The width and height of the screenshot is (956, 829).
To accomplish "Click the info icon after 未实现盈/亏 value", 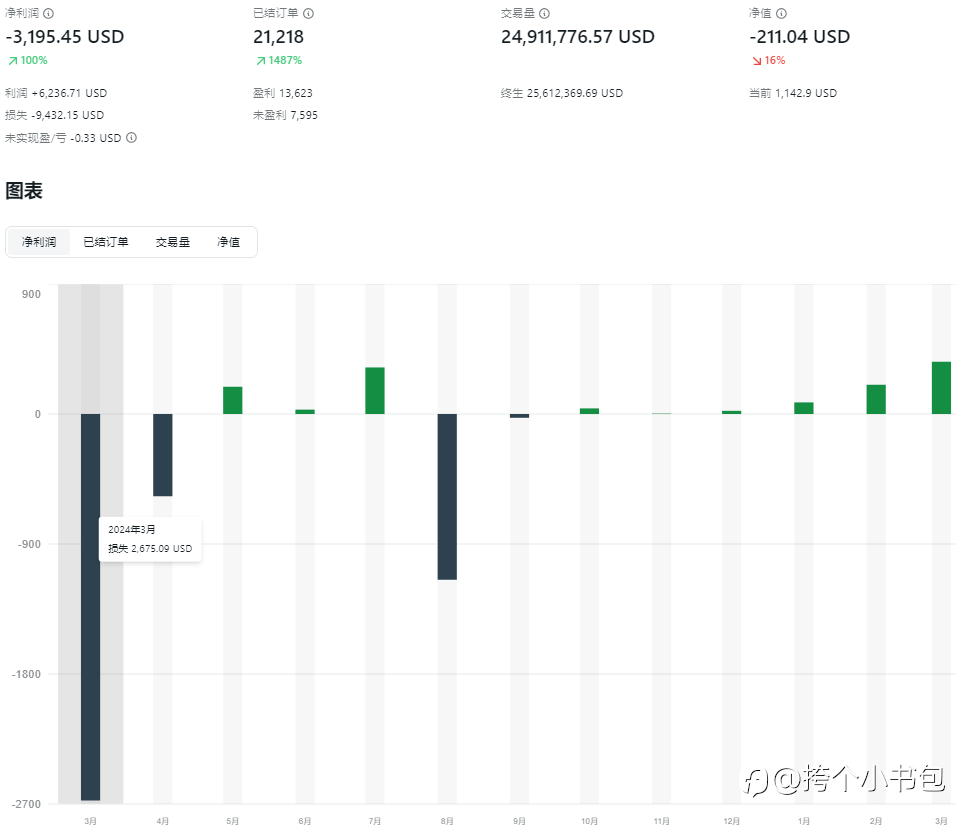I will pyautogui.click(x=131, y=138).
